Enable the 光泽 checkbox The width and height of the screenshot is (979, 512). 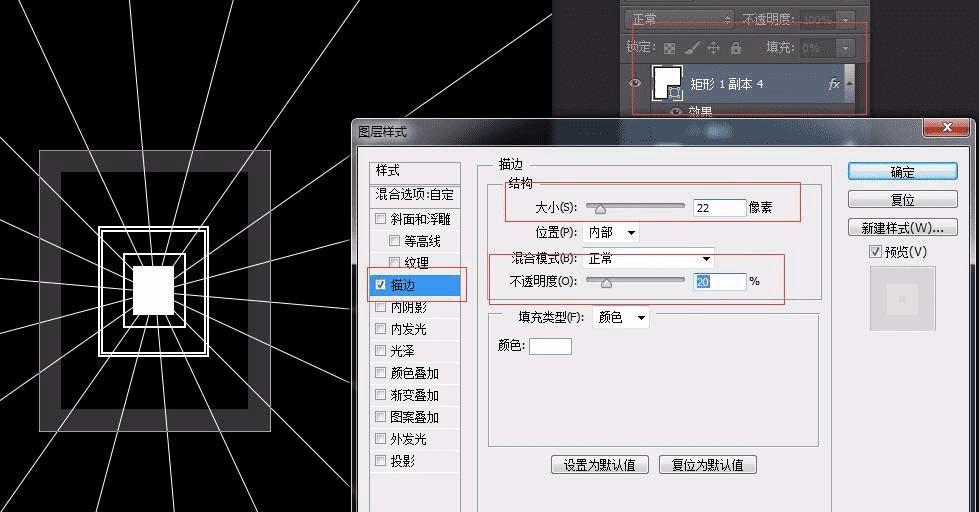pos(380,350)
